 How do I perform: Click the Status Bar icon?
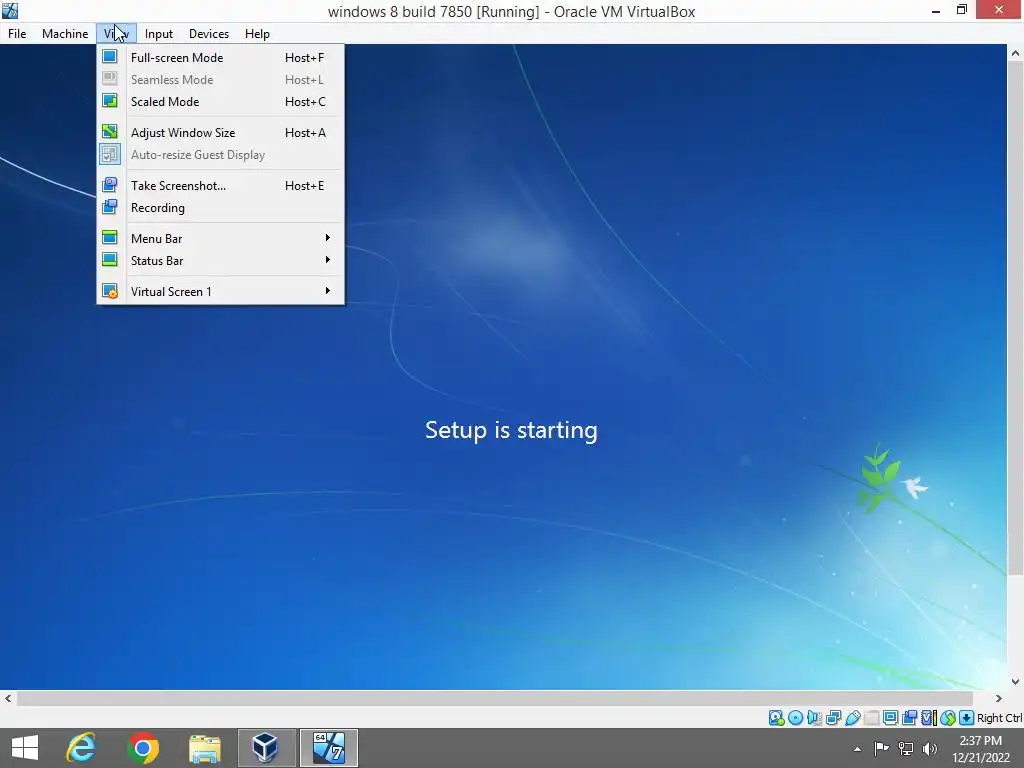[x=110, y=260]
